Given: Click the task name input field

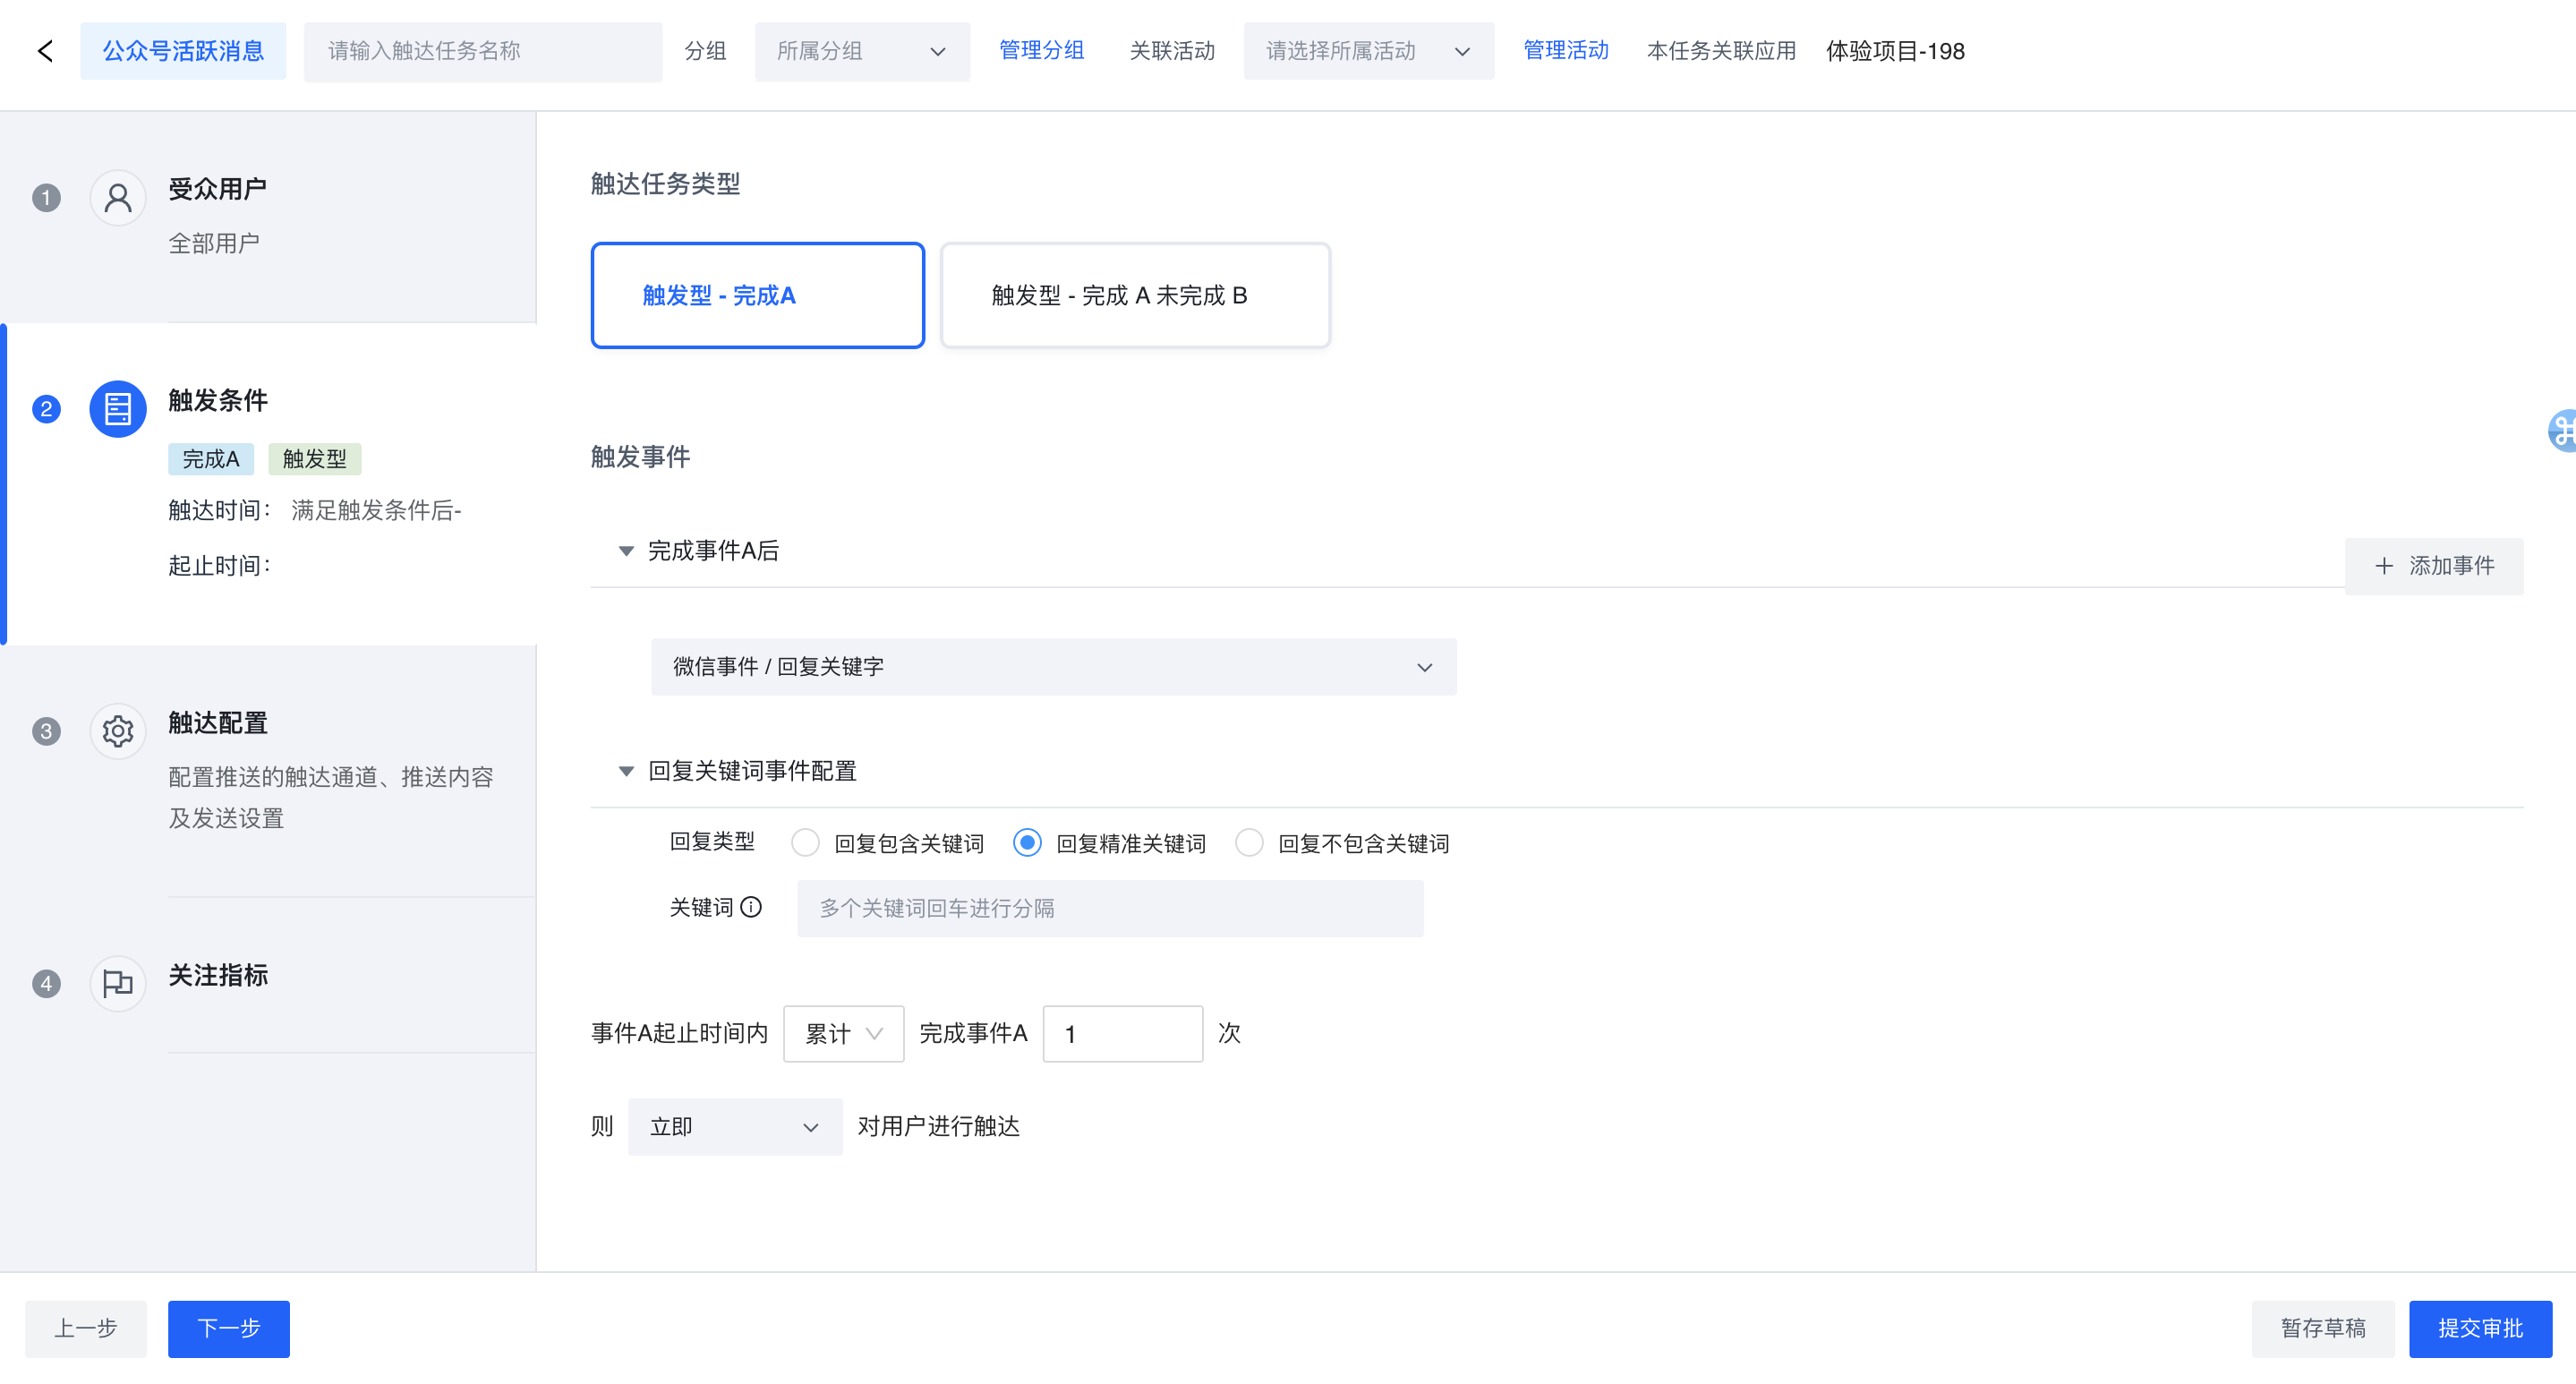Looking at the screenshot, I should 482,51.
